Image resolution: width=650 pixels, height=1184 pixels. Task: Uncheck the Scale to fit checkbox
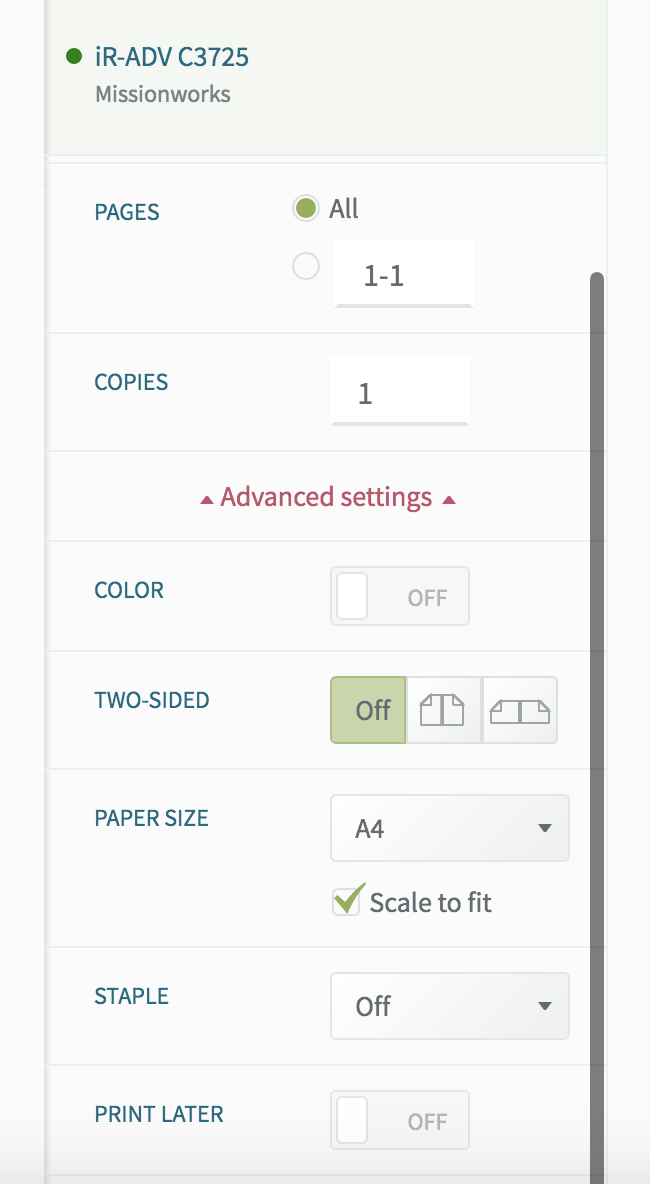tap(346, 902)
